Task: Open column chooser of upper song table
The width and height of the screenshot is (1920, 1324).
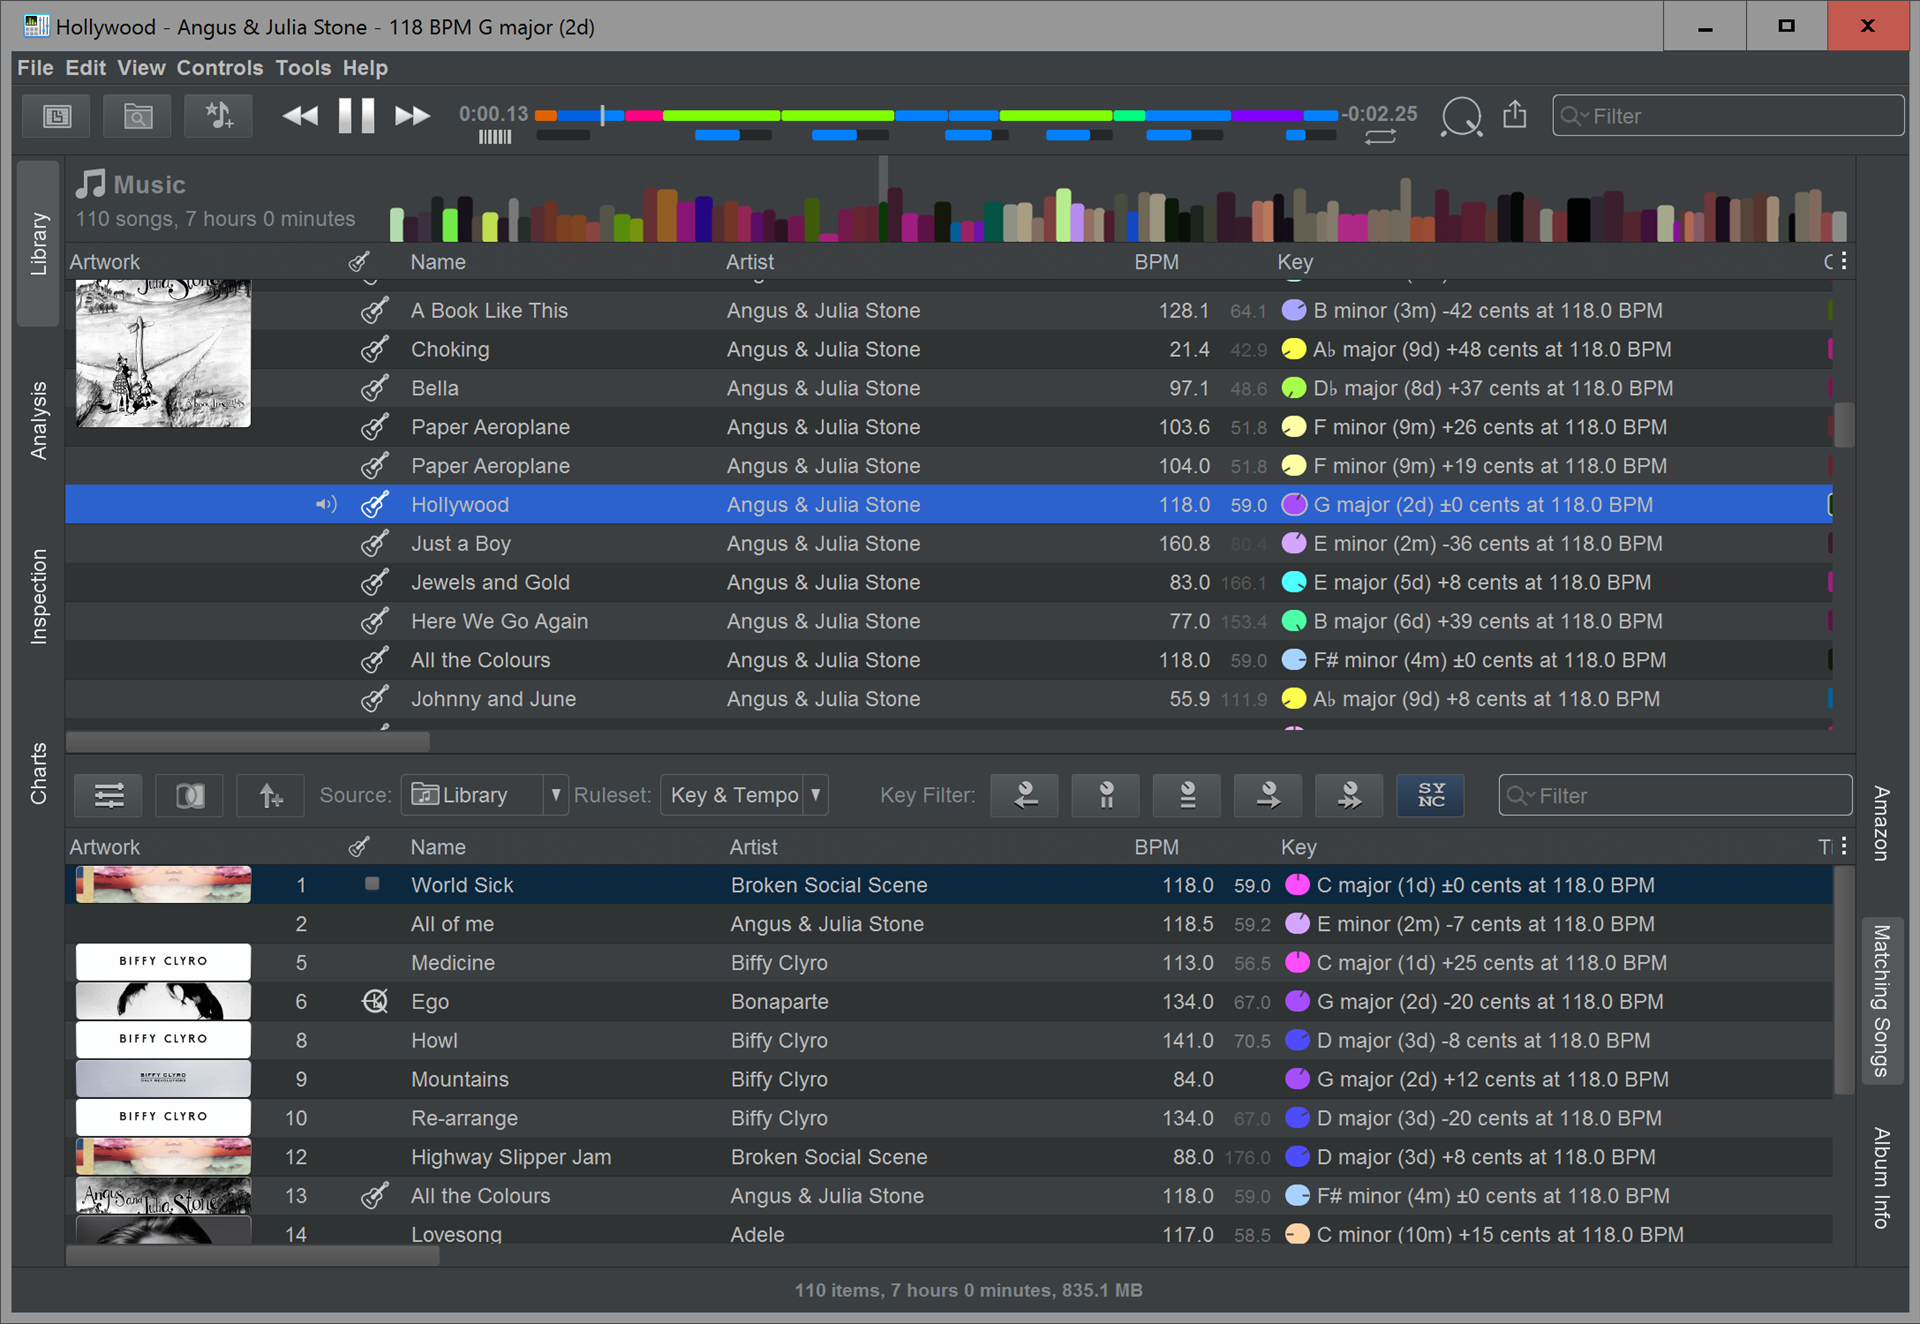Action: (x=1843, y=261)
